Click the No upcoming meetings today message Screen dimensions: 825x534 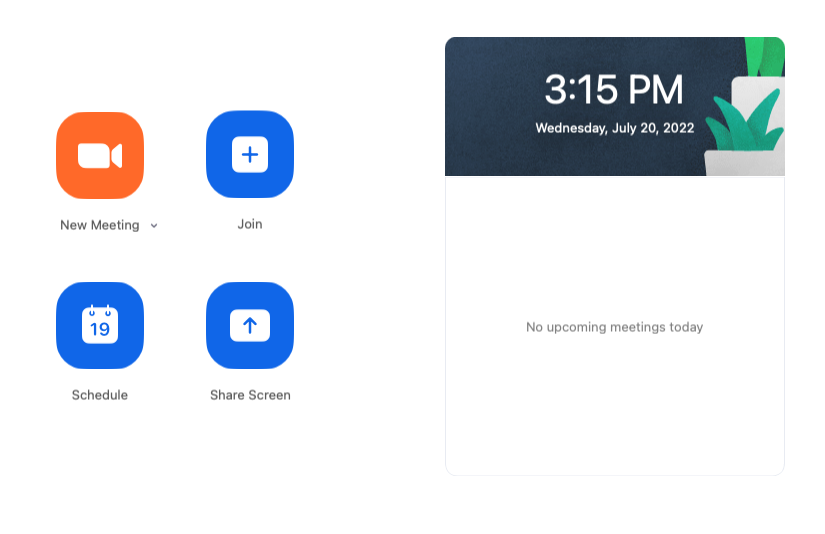[x=615, y=327]
